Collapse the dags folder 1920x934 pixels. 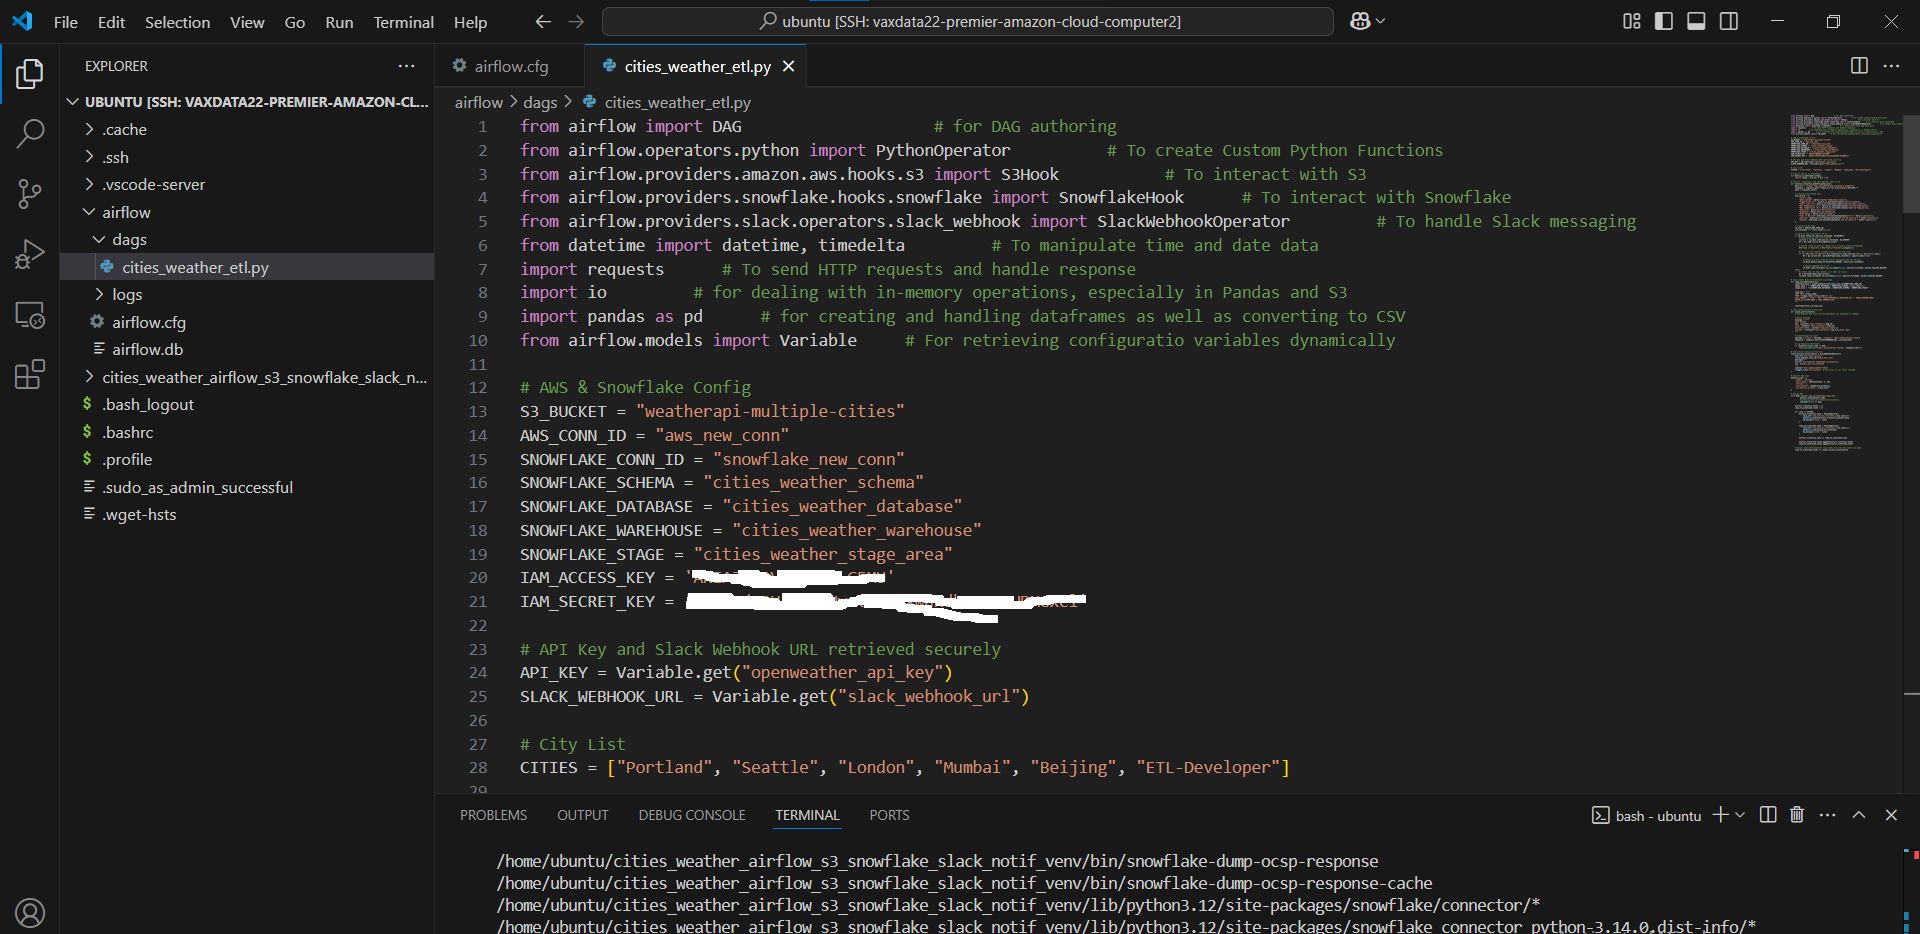247,240
